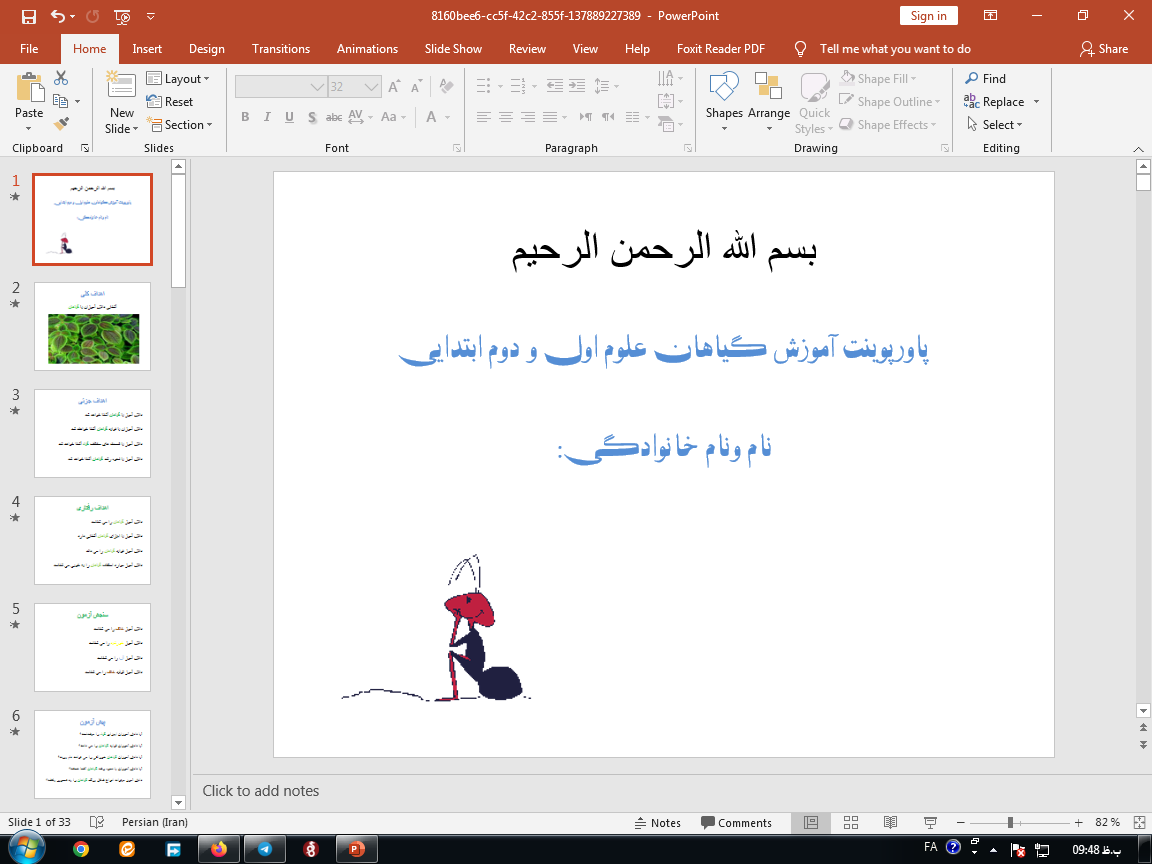Open Telegram from the taskbar
This screenshot has height=864, width=1152.
[x=264, y=849]
